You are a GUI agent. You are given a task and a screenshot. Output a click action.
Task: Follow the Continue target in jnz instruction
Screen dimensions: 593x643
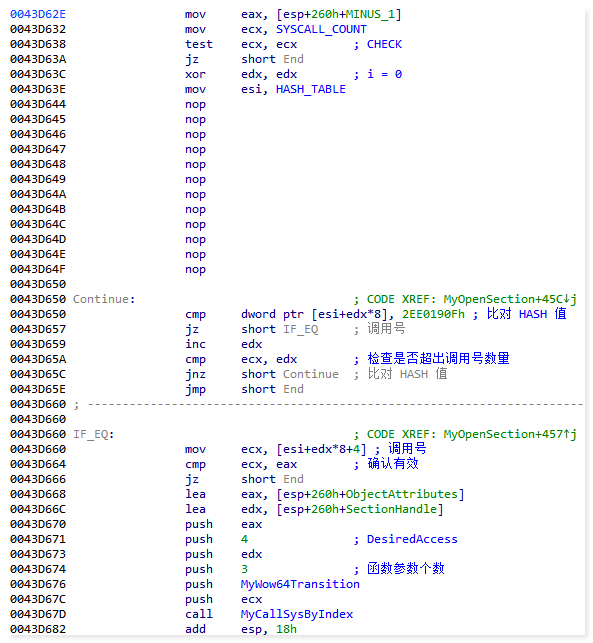310,374
